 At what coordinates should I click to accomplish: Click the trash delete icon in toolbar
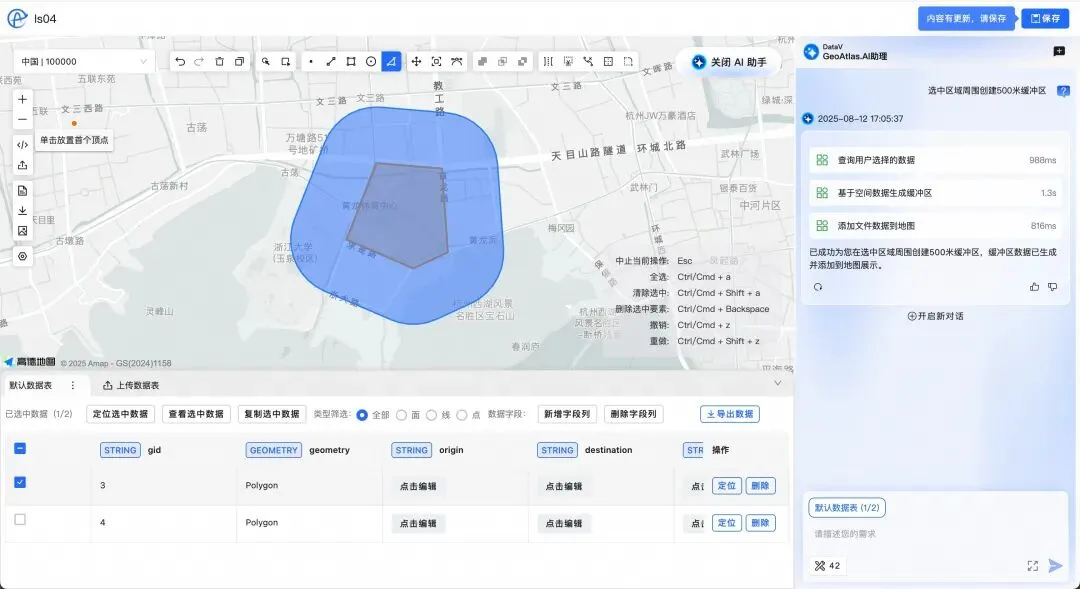(x=219, y=61)
